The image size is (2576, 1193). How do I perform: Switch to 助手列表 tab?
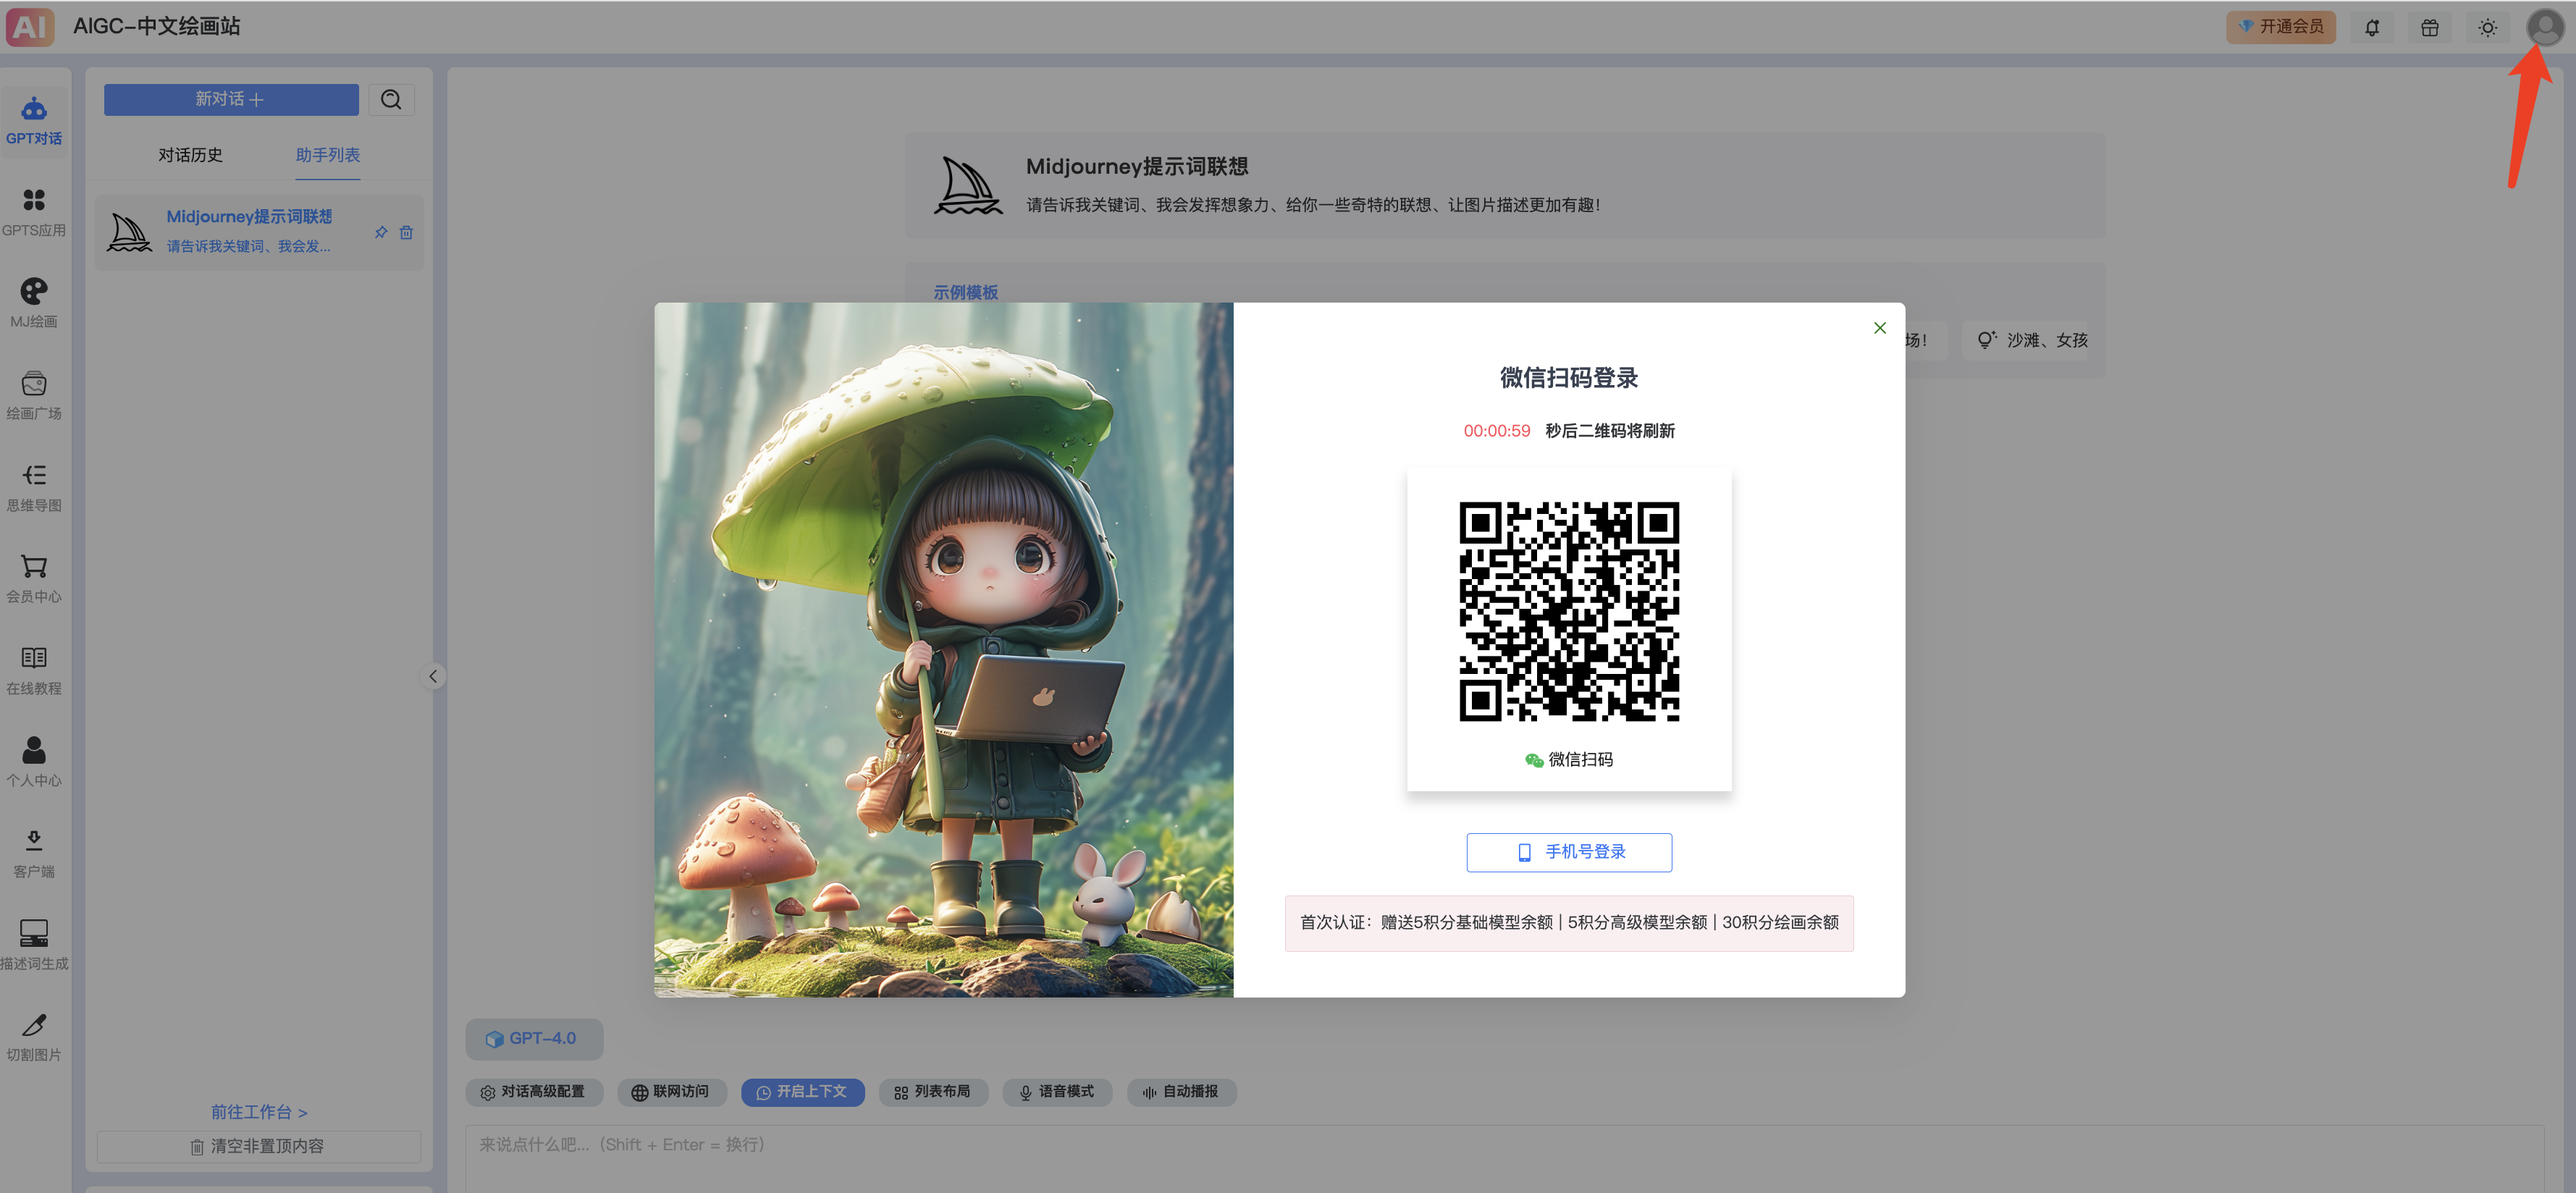327,155
